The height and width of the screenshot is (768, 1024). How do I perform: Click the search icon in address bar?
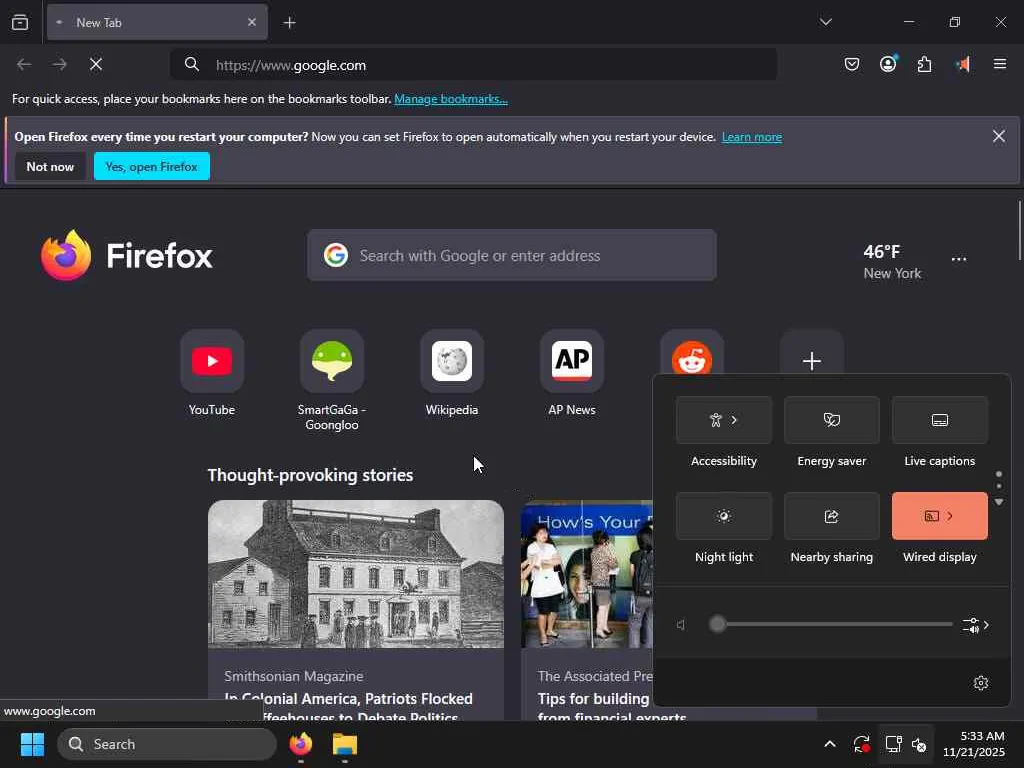191,64
